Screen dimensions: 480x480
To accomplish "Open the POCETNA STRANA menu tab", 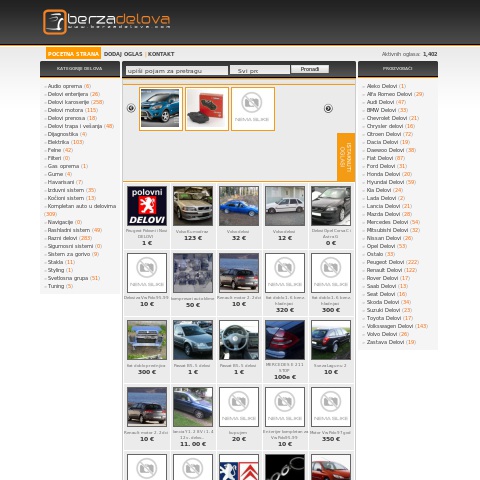I will click(x=73, y=54).
